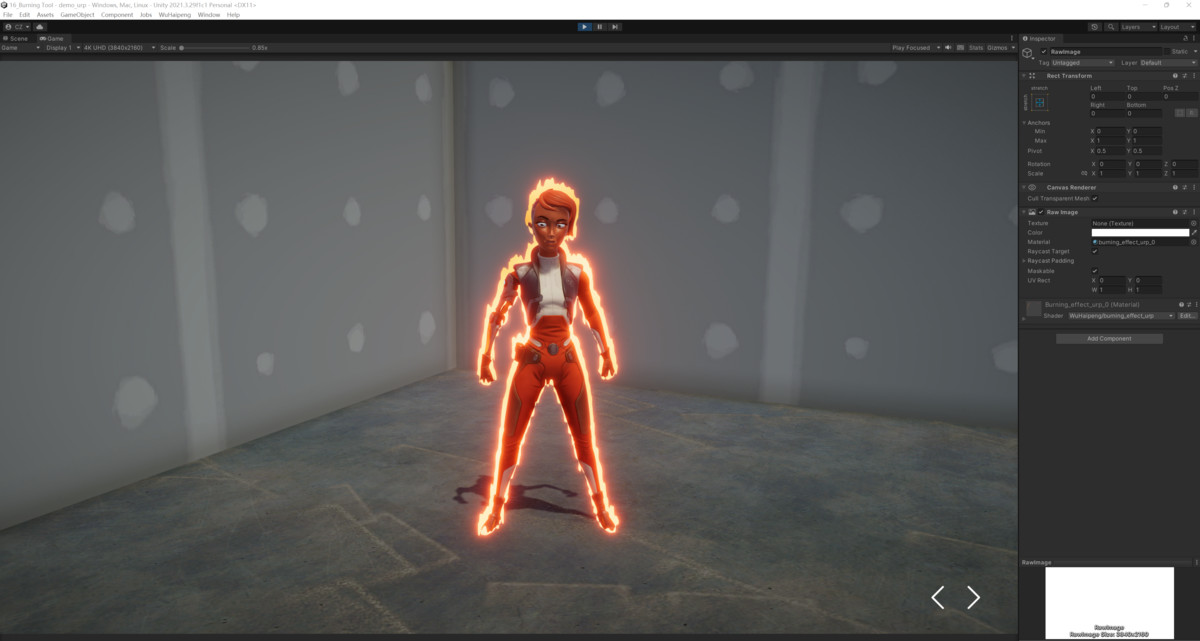Click the Scale slider handle
This screenshot has height=641, width=1200.
coord(181,47)
